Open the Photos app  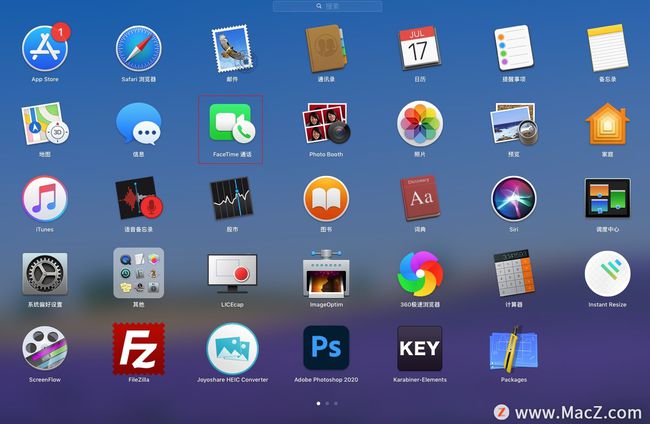click(420, 124)
